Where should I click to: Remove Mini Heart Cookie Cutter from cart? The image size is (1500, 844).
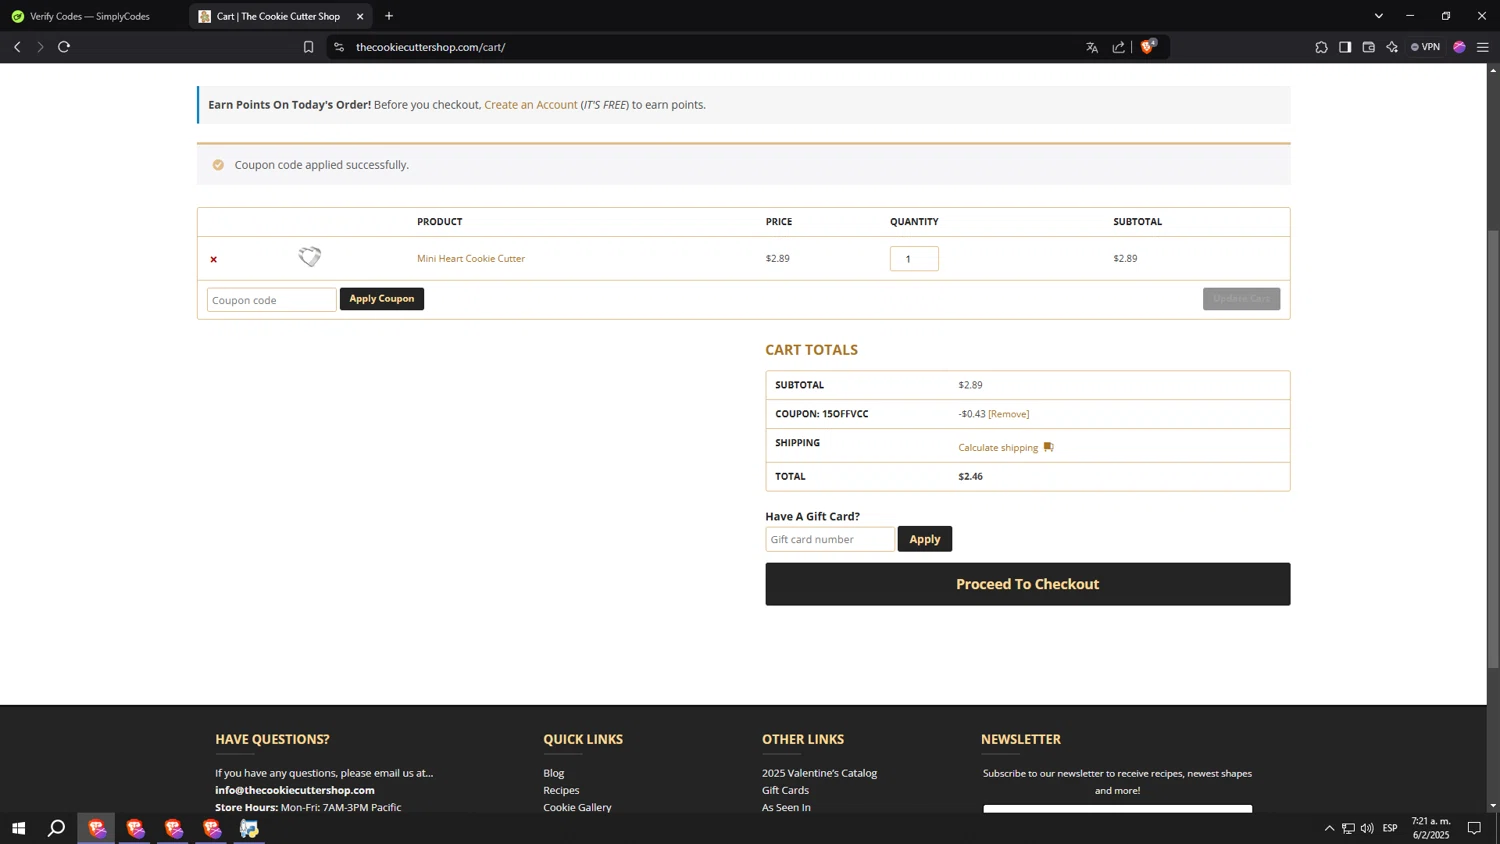pos(213,260)
